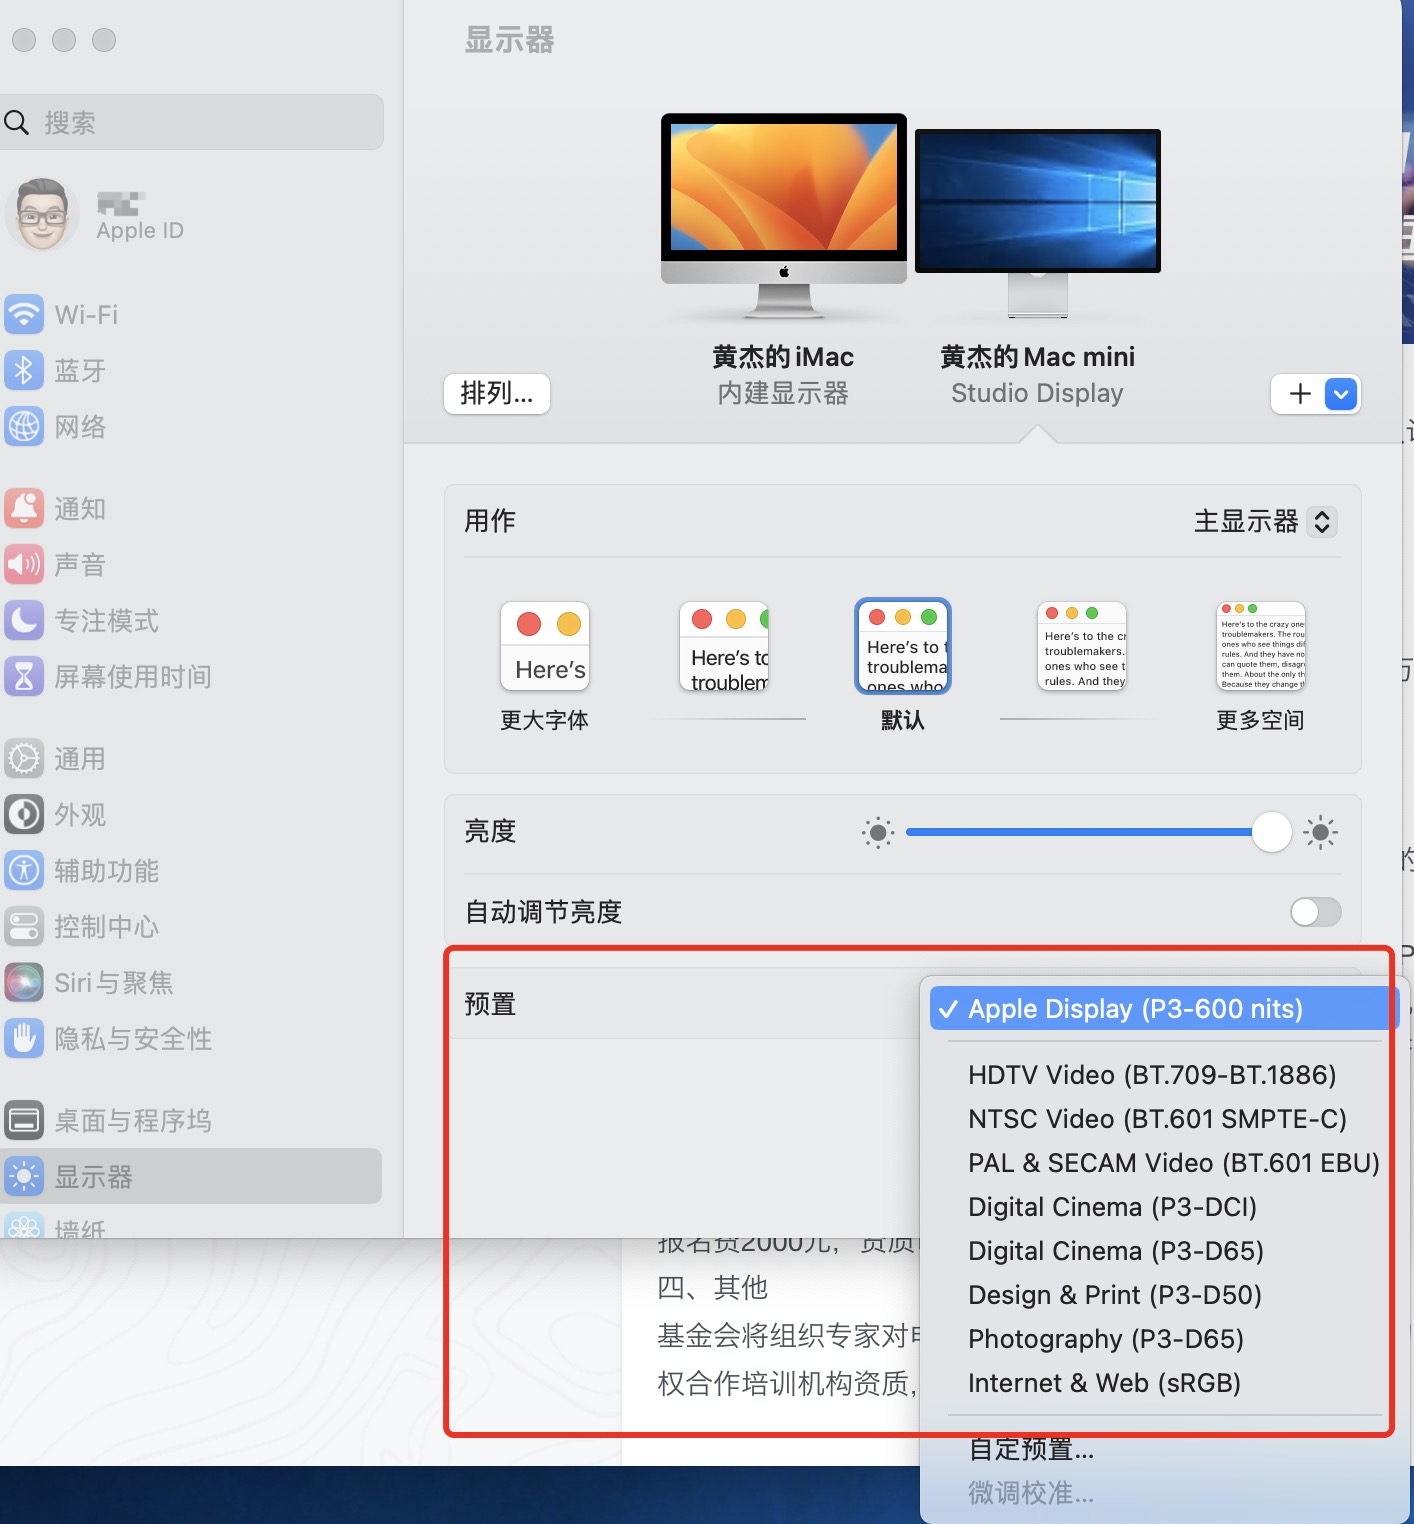
Task: Open Siri与聚焦 settings icon
Action: pos(24,983)
